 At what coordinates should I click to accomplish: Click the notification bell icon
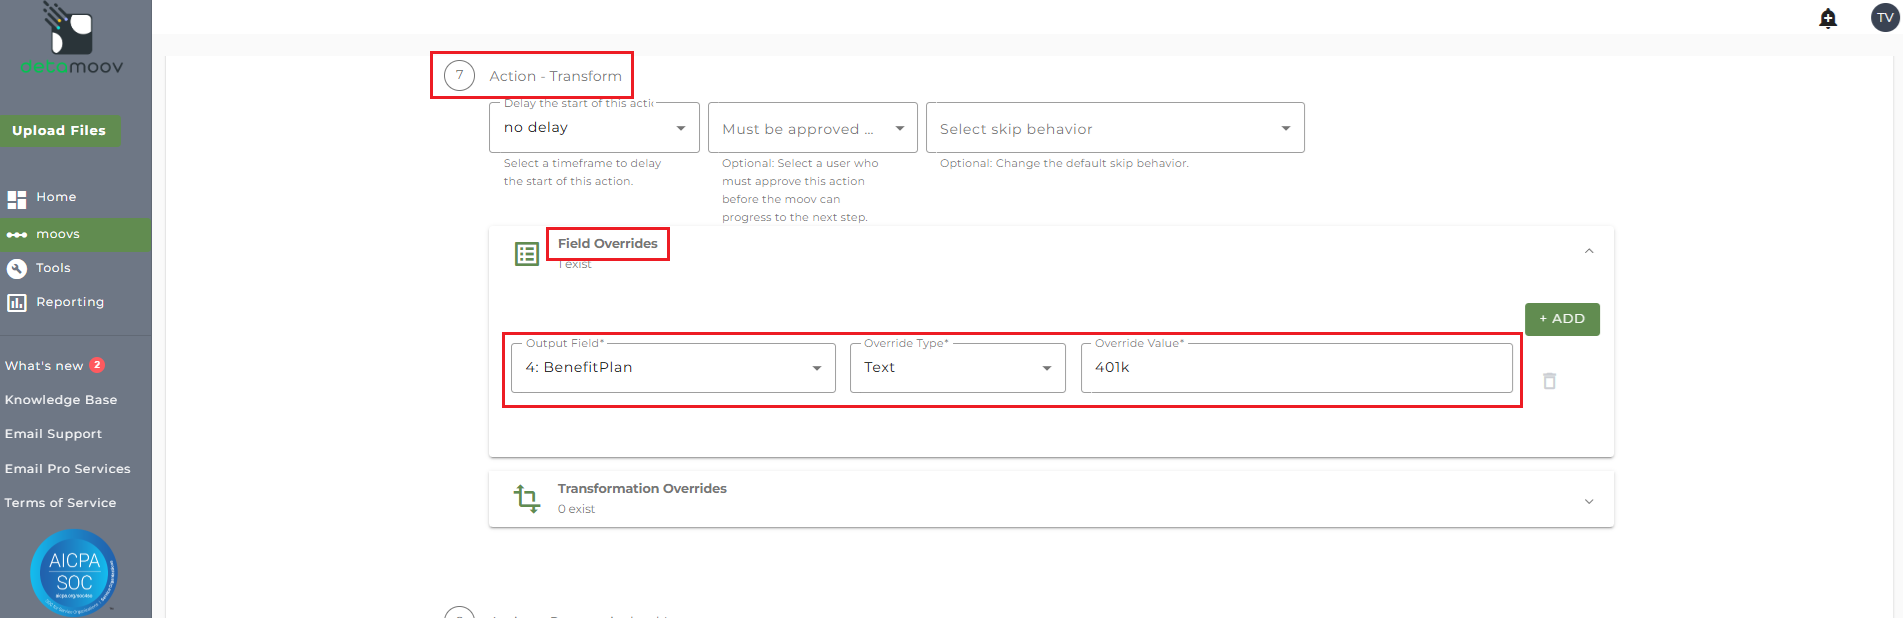coord(1828,18)
